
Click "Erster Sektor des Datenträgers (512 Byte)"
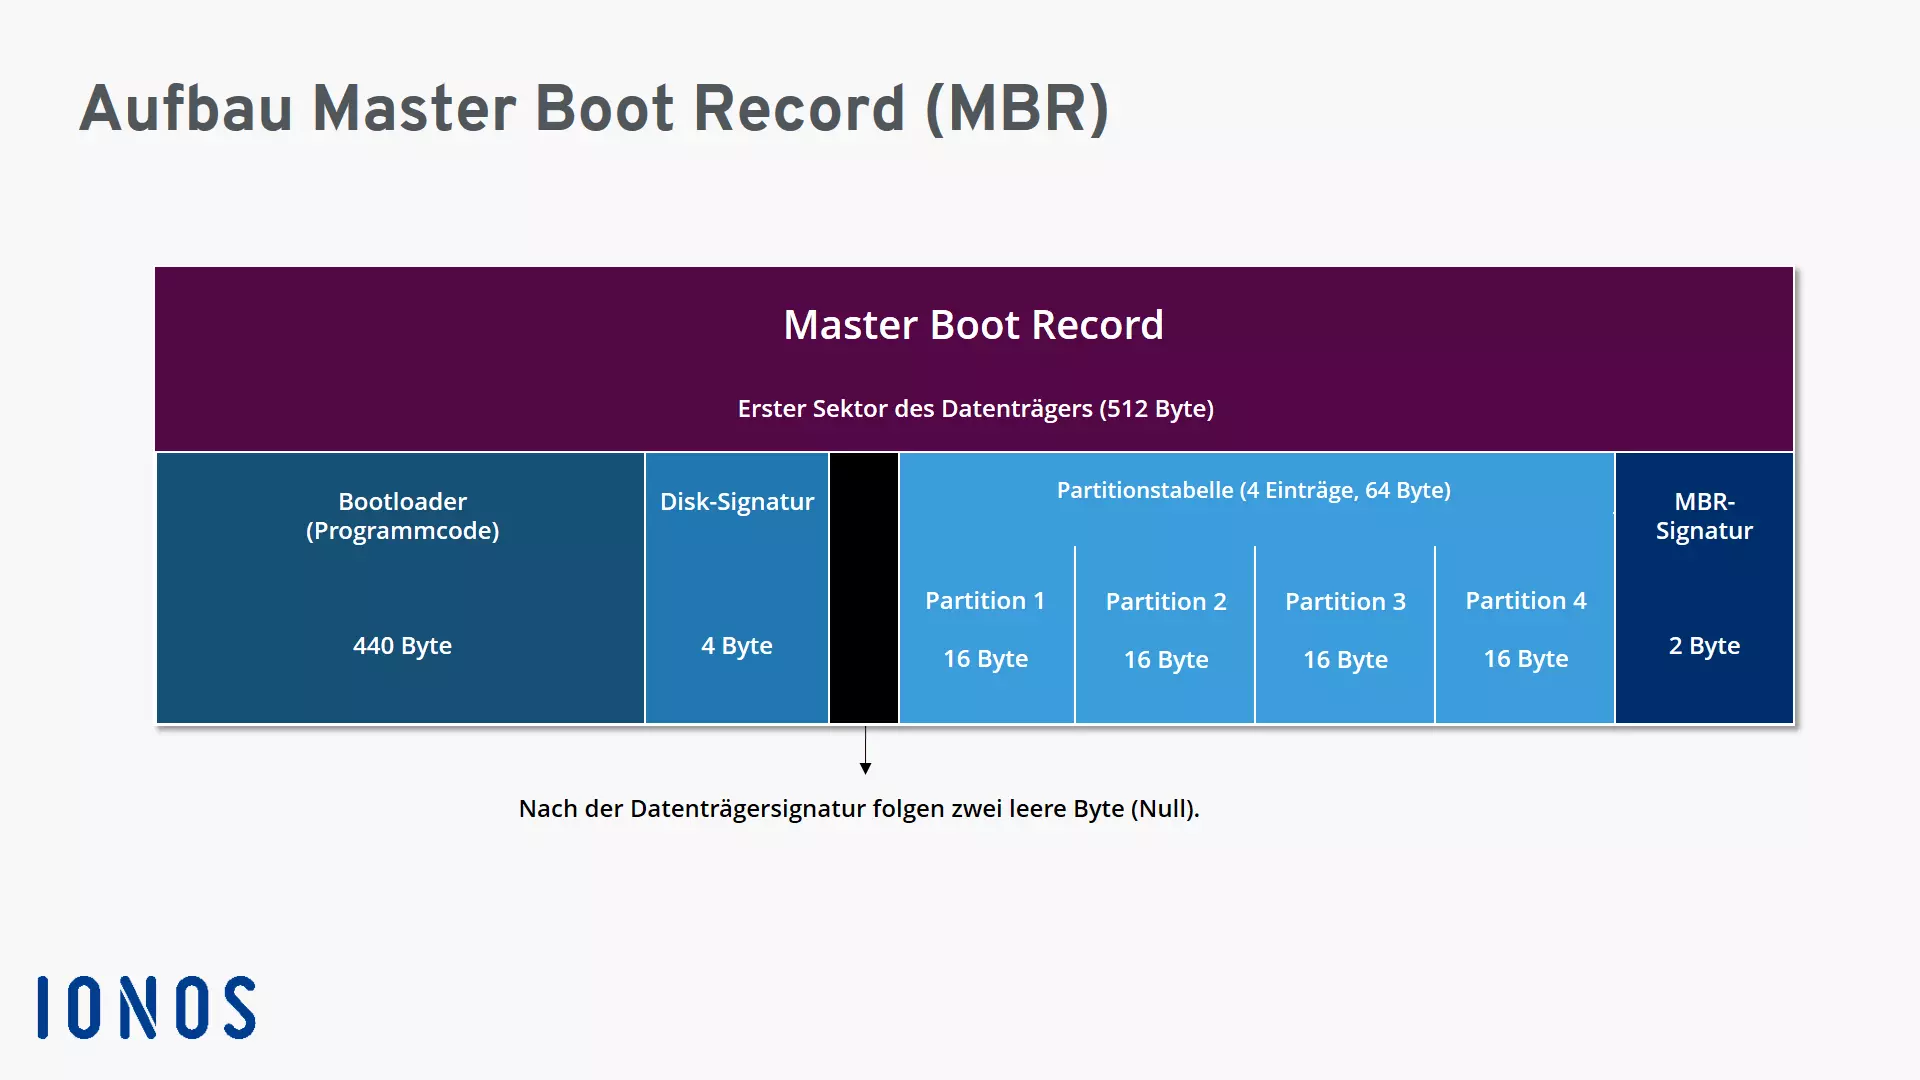coord(975,408)
